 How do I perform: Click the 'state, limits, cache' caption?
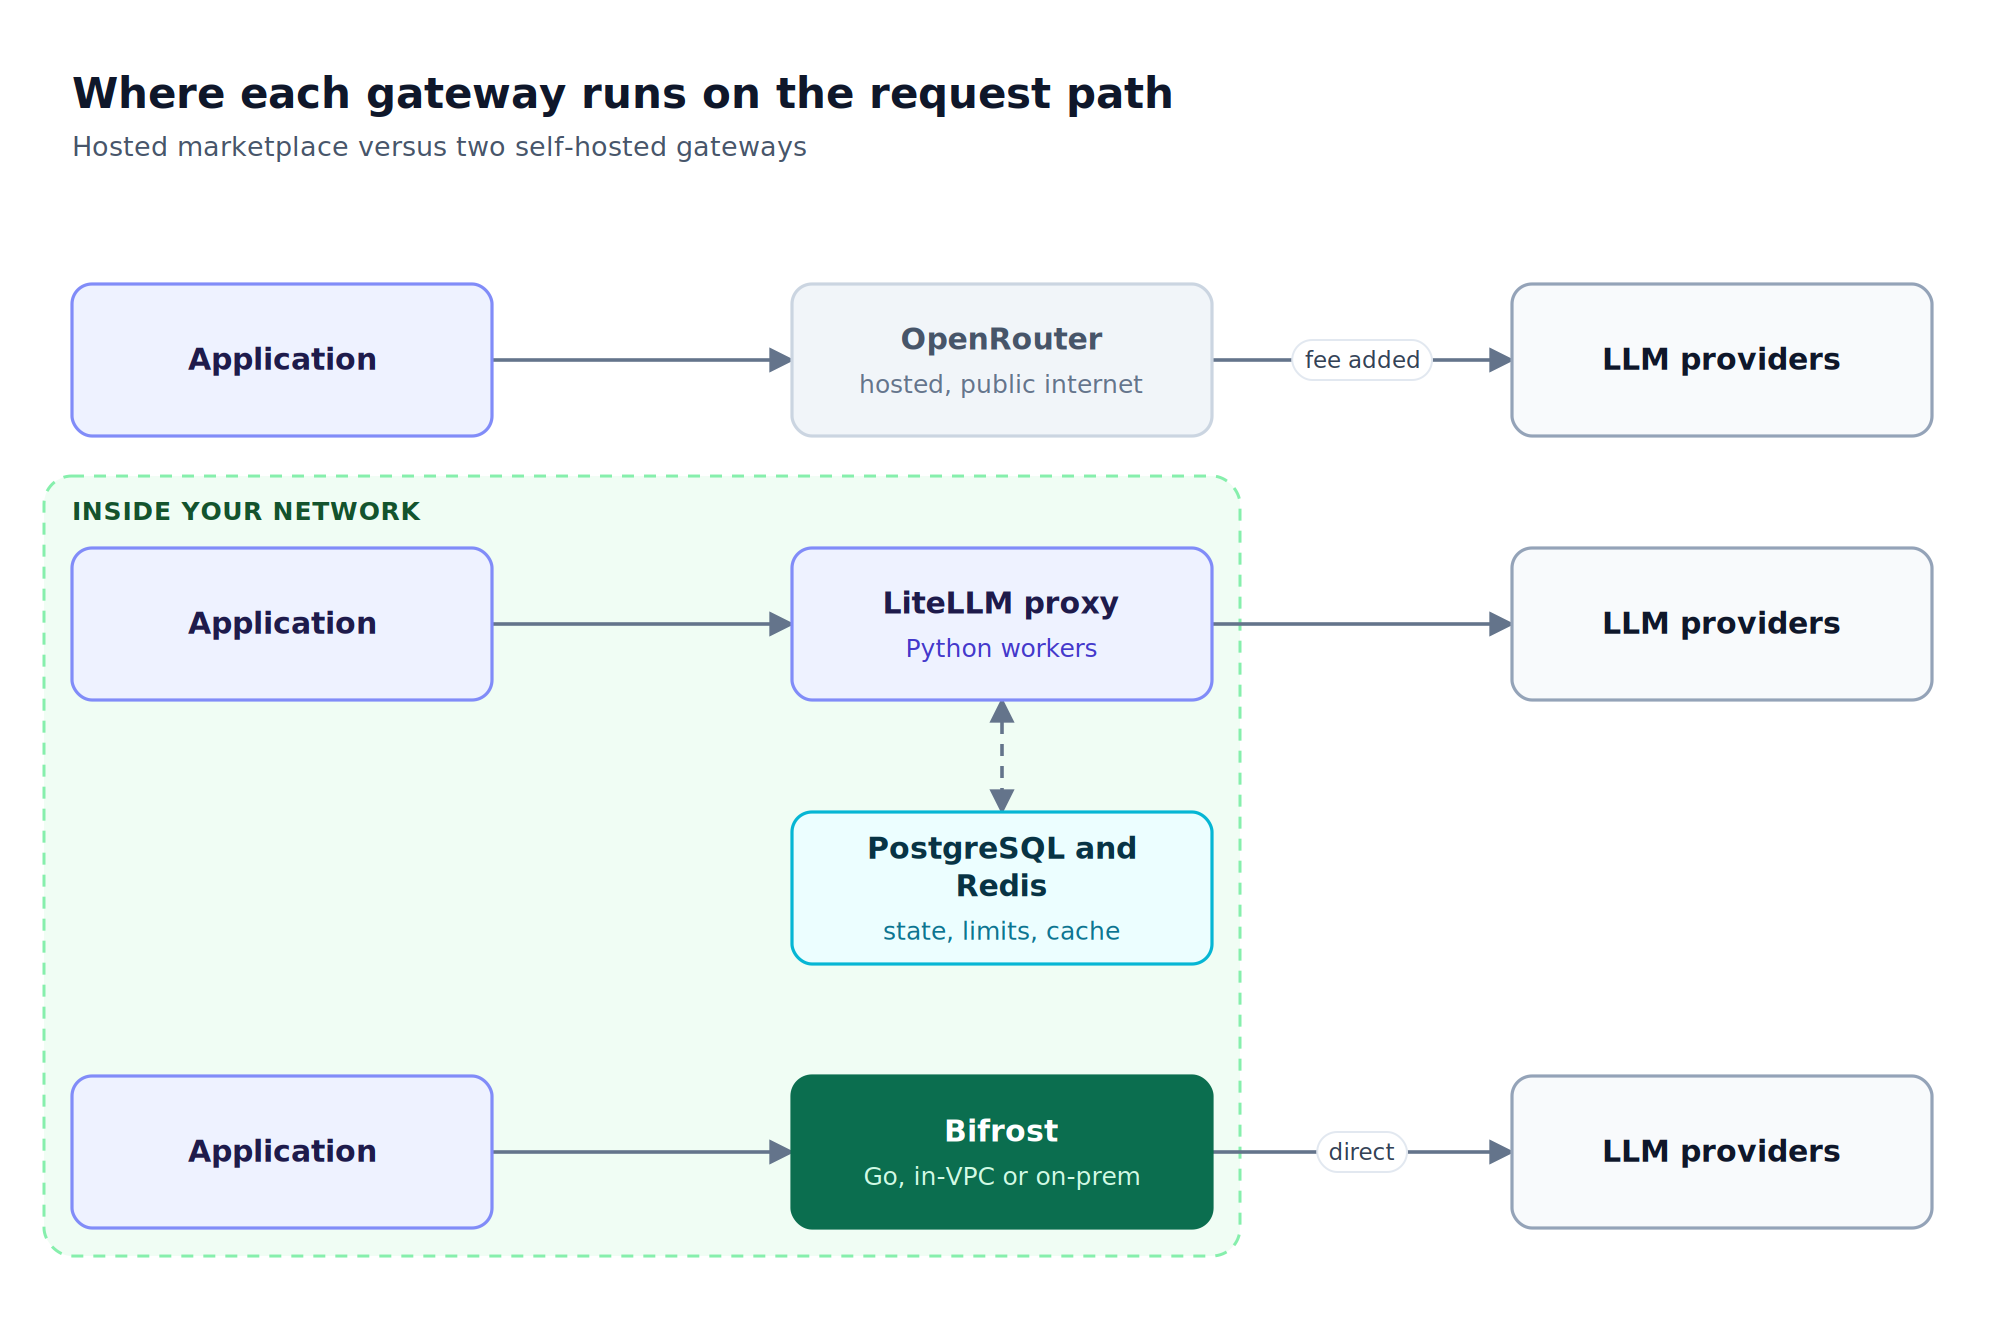pos(1001,931)
